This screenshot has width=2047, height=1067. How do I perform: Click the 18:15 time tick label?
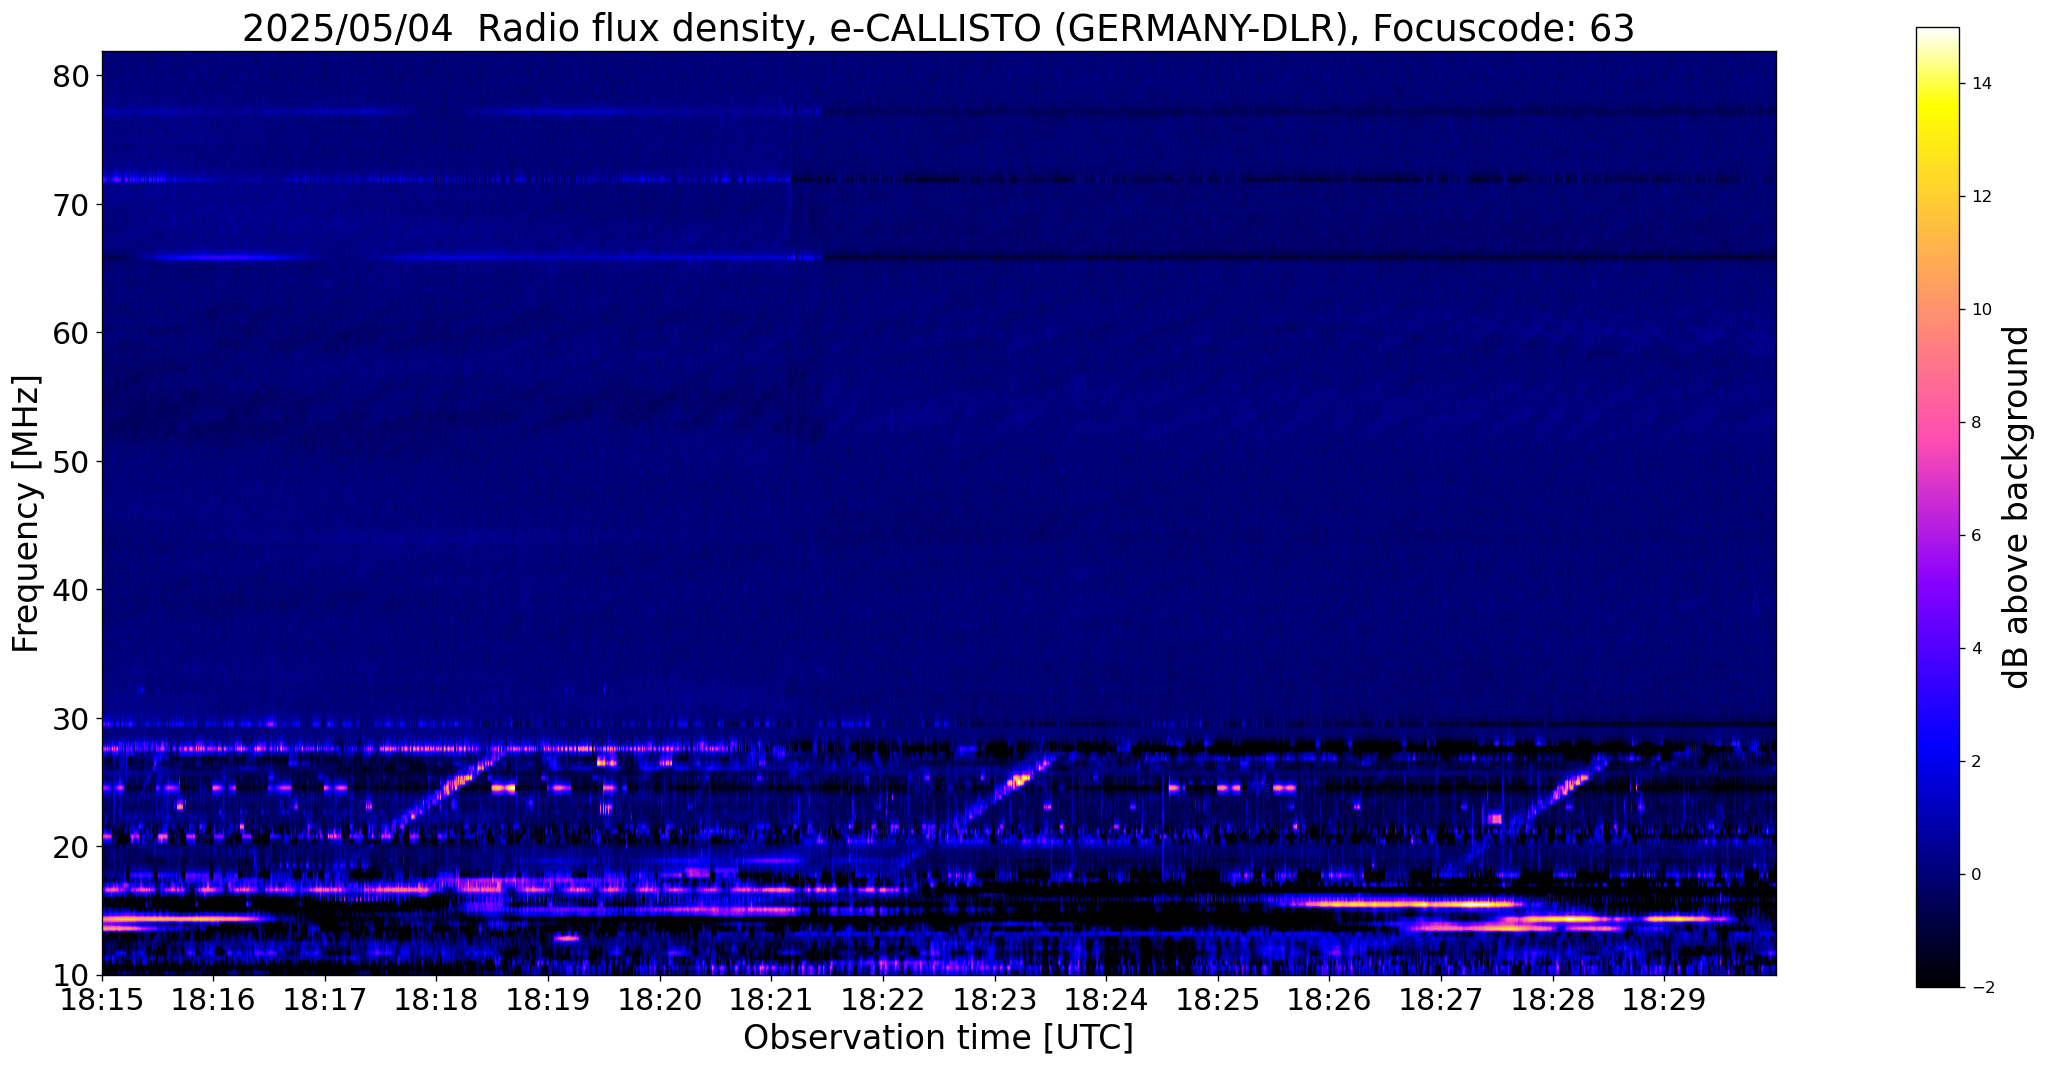point(102,999)
